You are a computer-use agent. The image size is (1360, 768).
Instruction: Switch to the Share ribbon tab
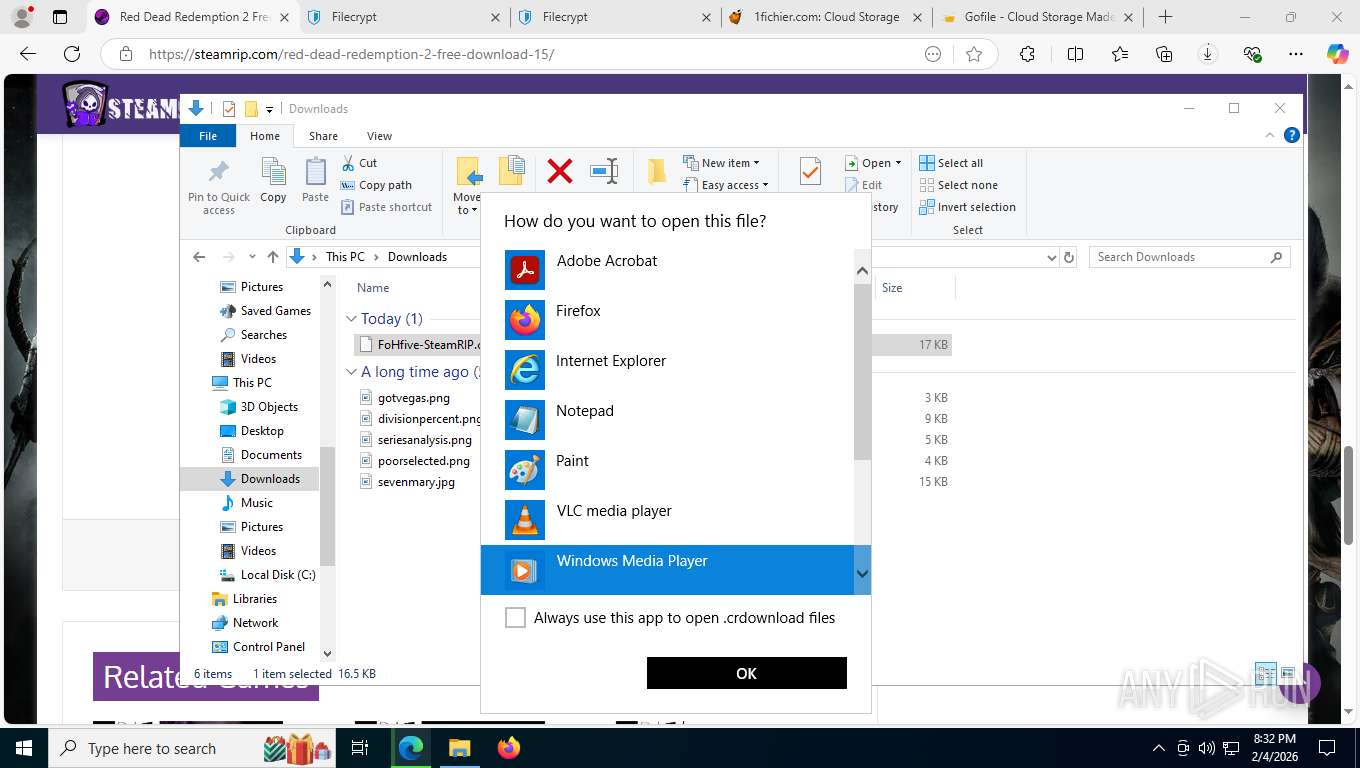pos(323,136)
